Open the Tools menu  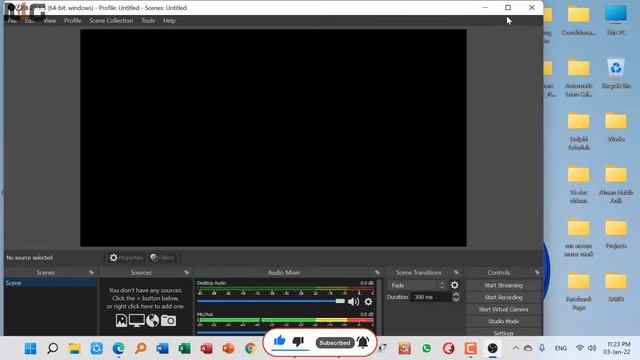pos(148,20)
